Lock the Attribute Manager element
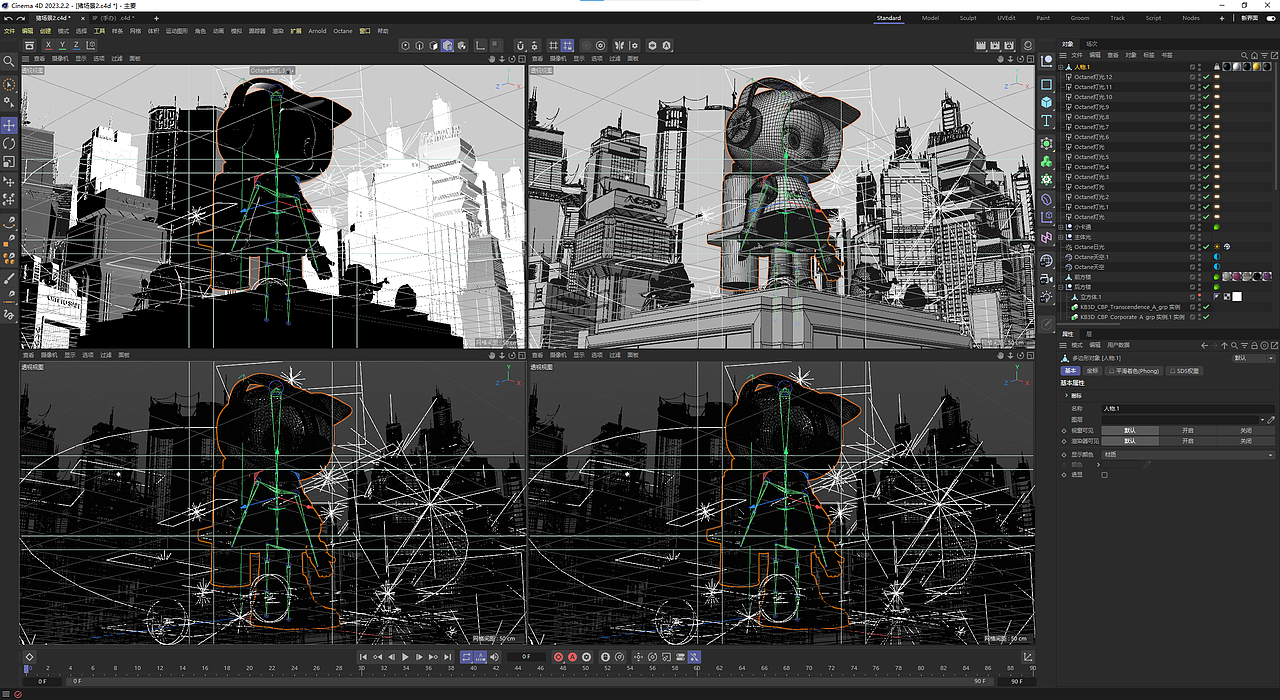Screen dimensions: 1280x700 (x=1254, y=345)
